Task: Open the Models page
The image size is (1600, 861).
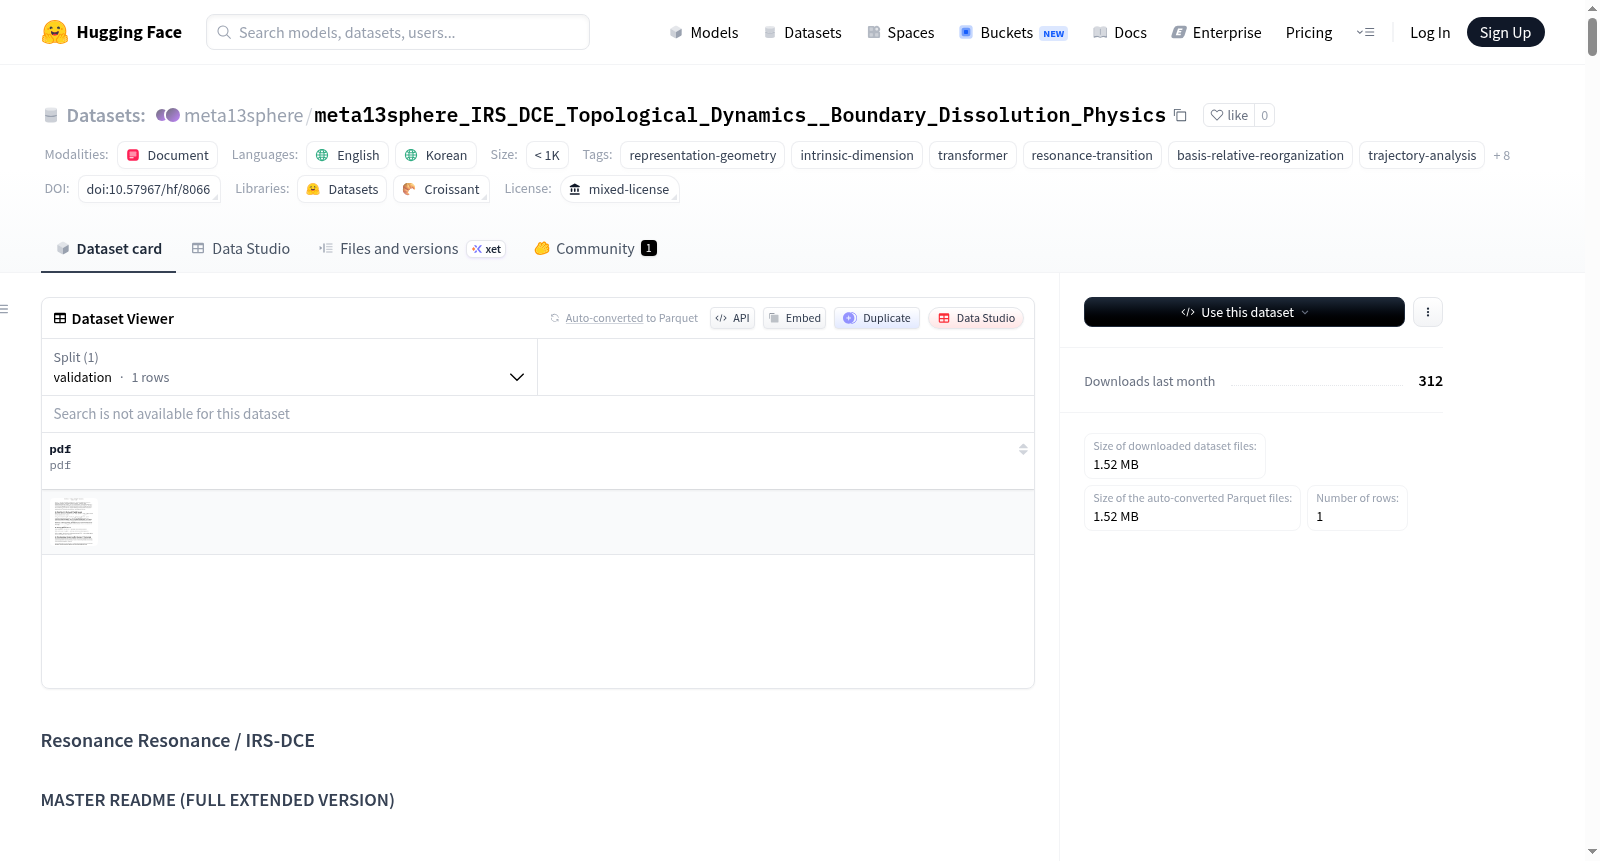Action: click(x=704, y=32)
